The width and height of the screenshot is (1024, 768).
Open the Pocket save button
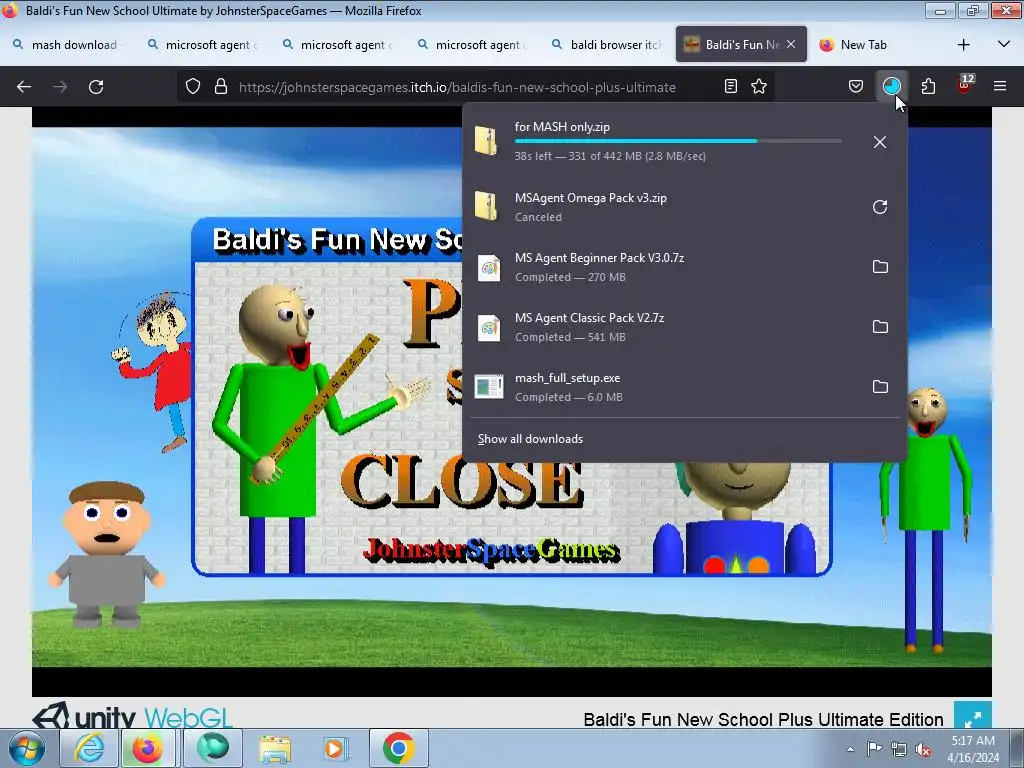(856, 86)
